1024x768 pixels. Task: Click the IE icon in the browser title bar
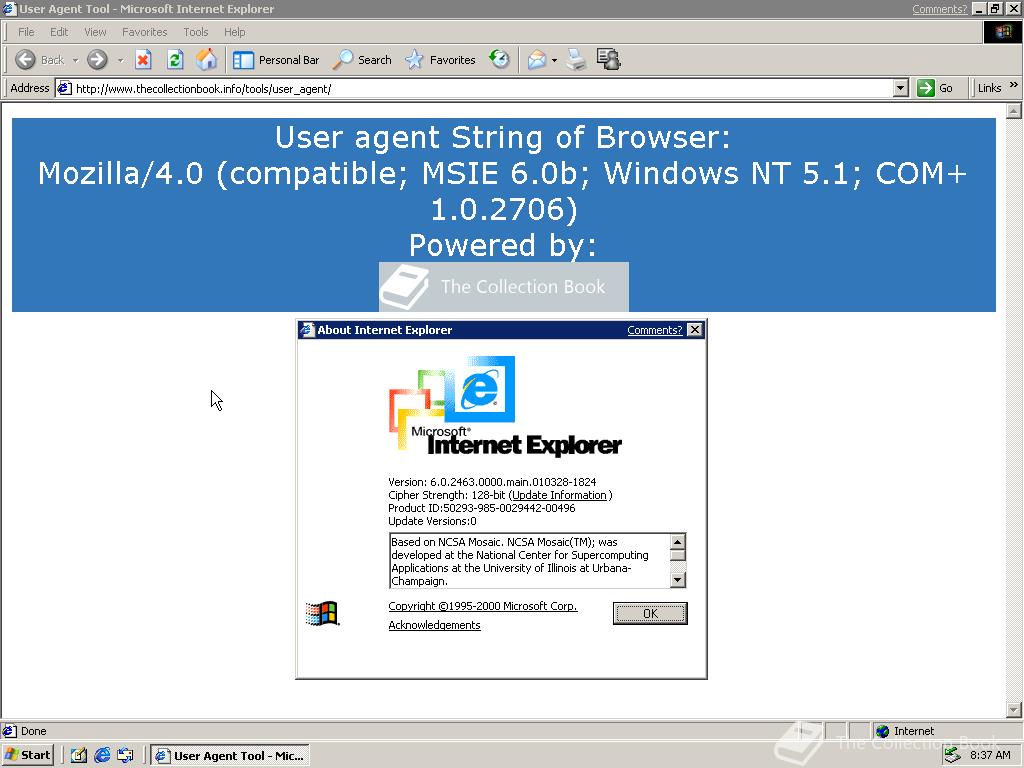coord(9,8)
